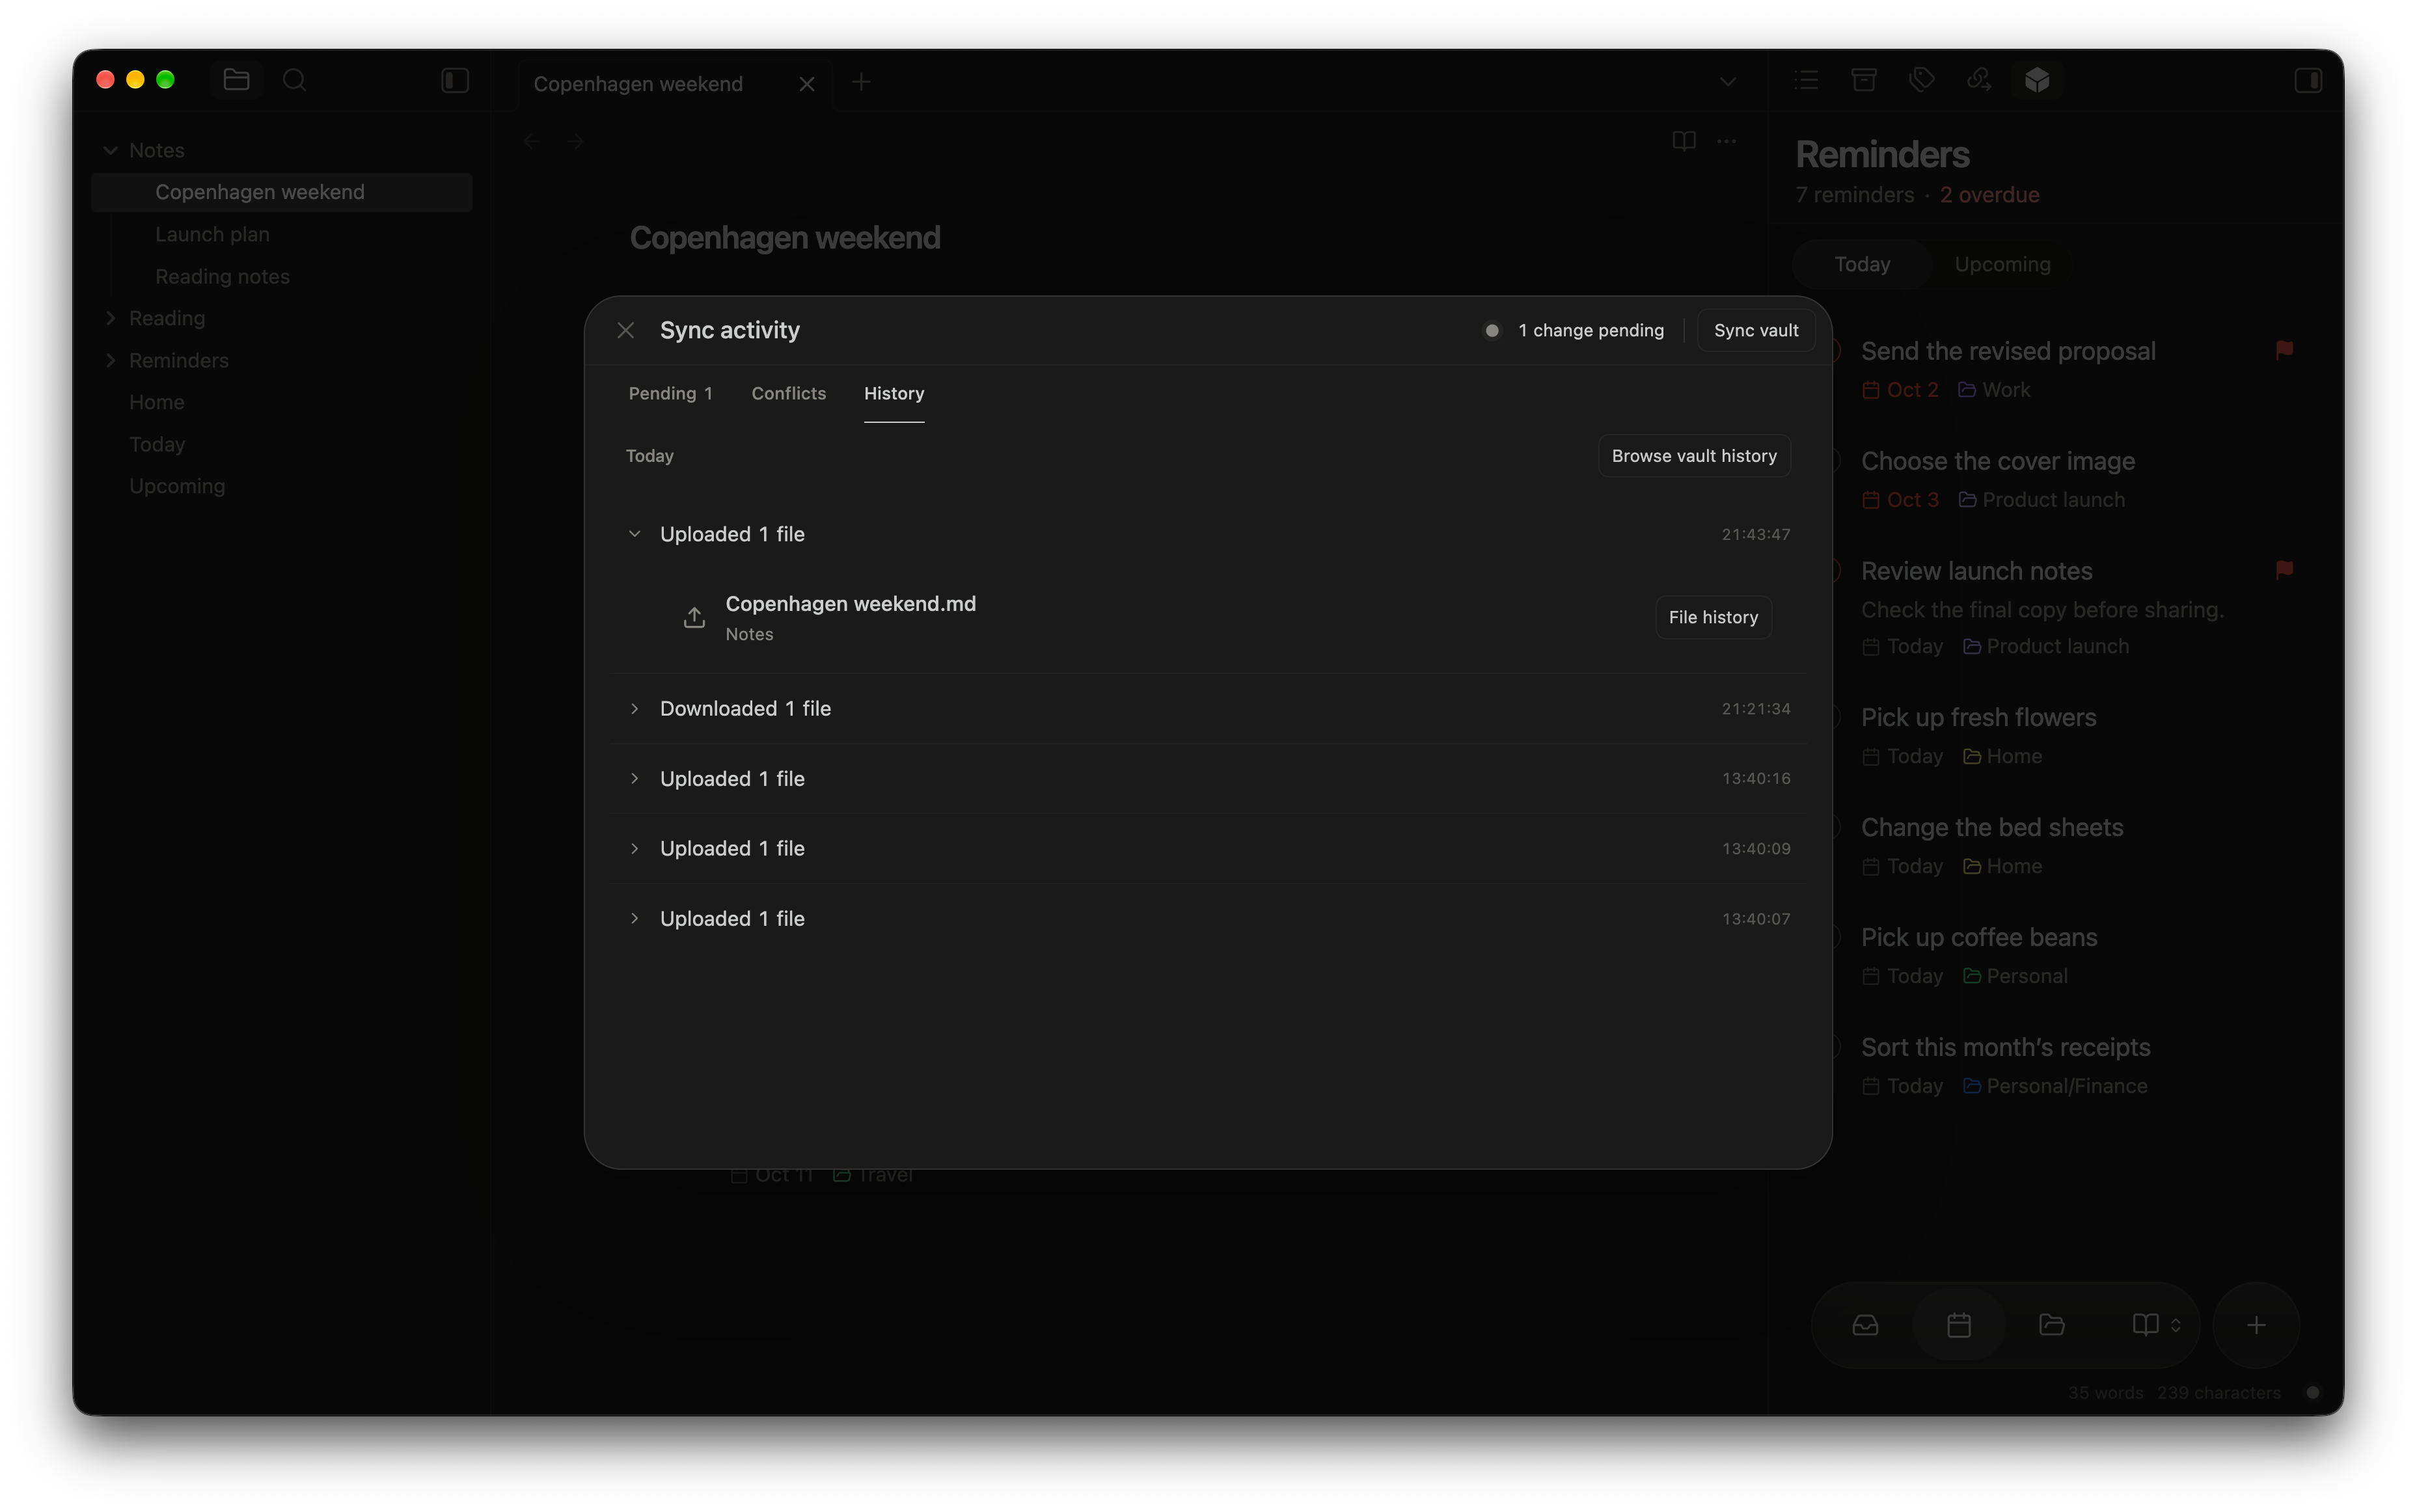Click the 1 change pending status

1574,330
